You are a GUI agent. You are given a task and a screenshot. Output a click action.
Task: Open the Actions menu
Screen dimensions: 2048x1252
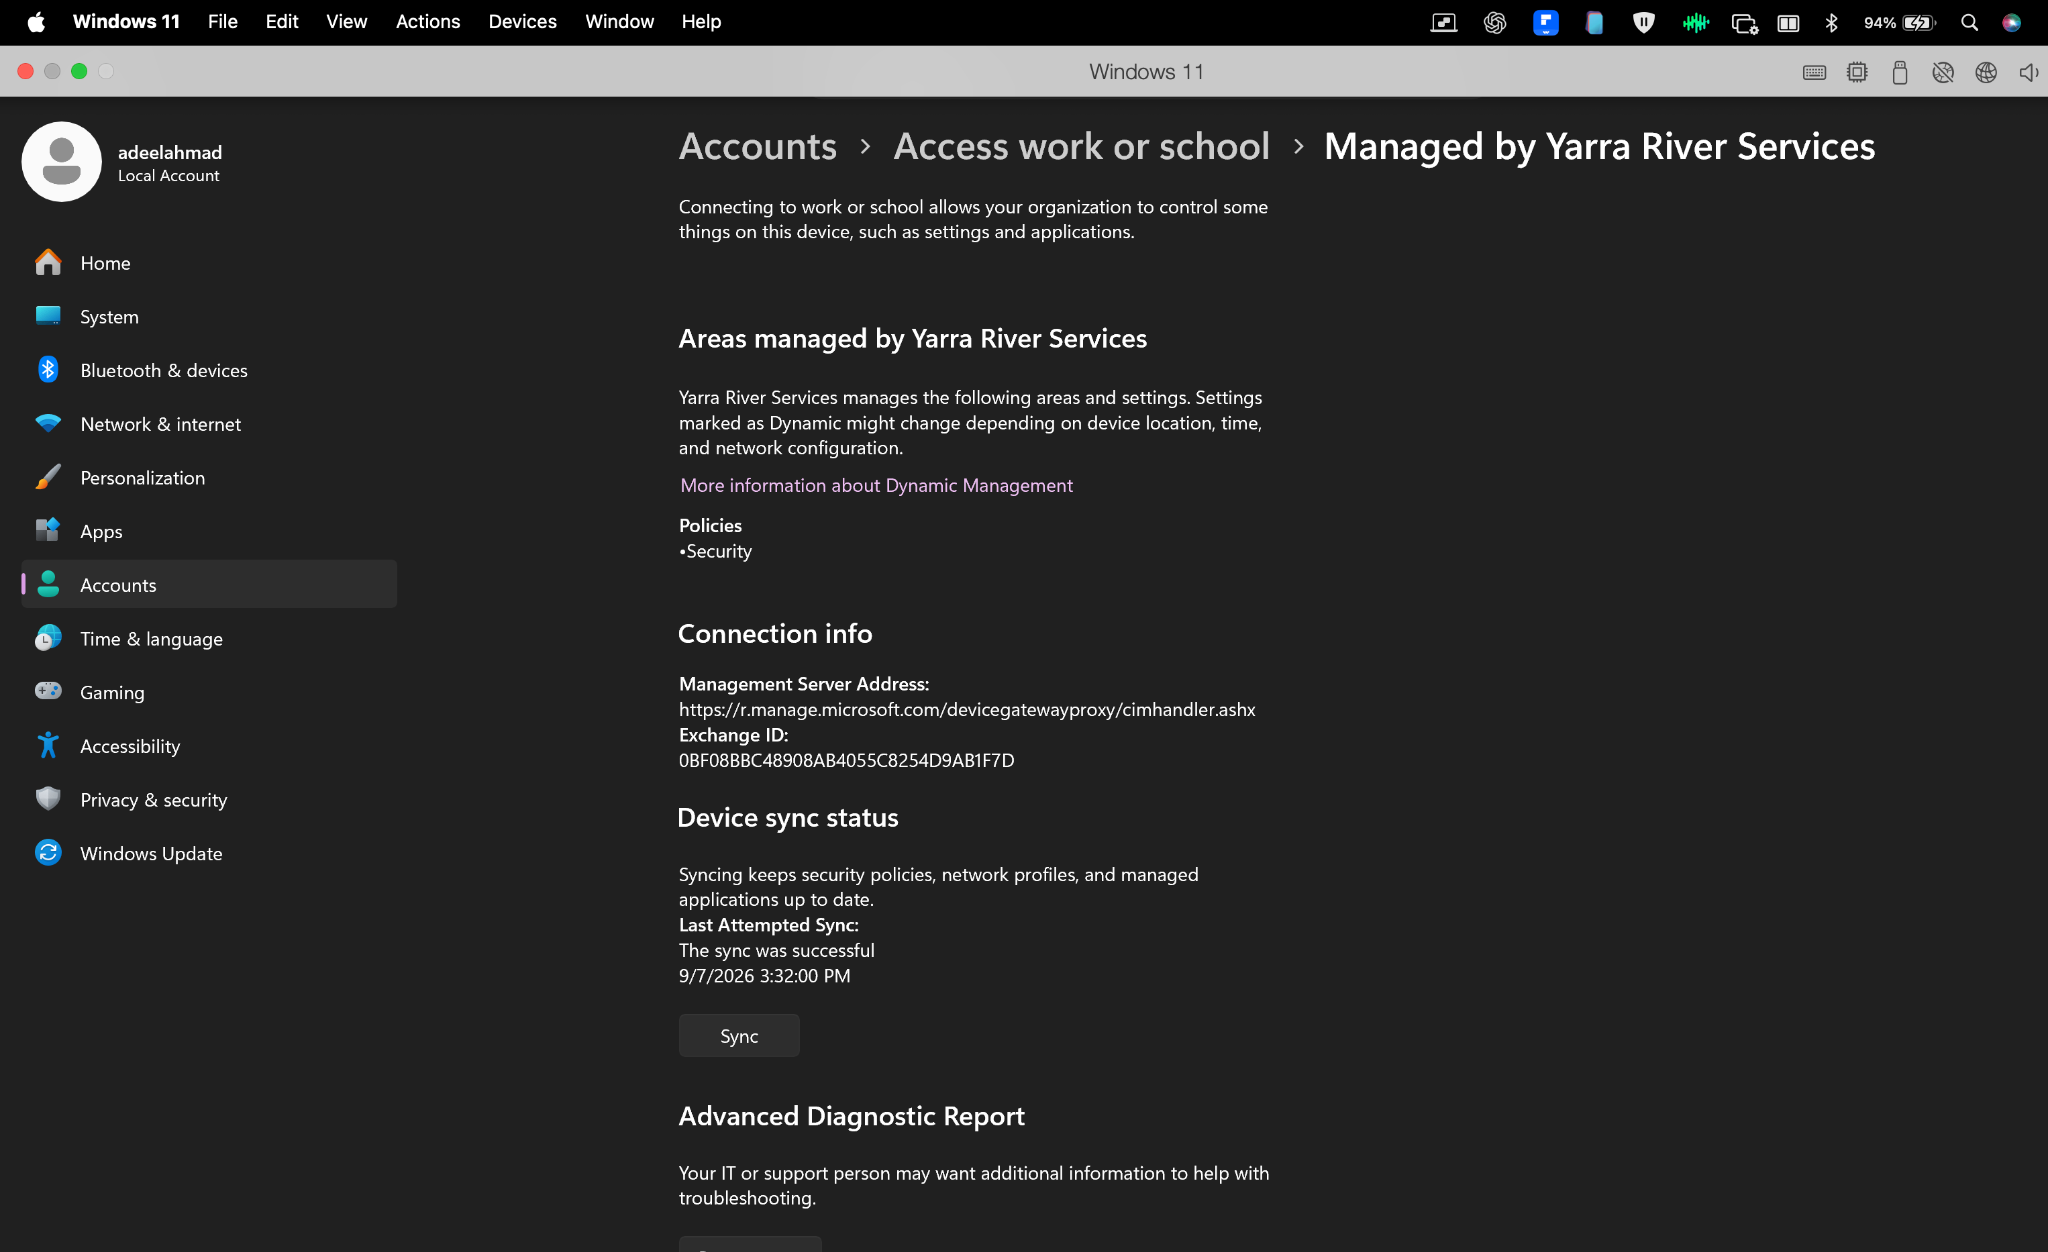pos(428,22)
